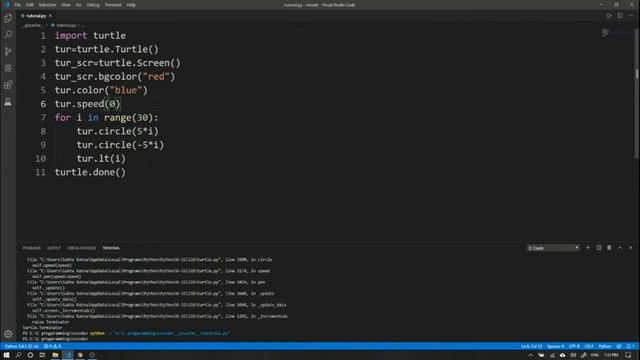
Task: Open the Edit menu
Action: 29,5
